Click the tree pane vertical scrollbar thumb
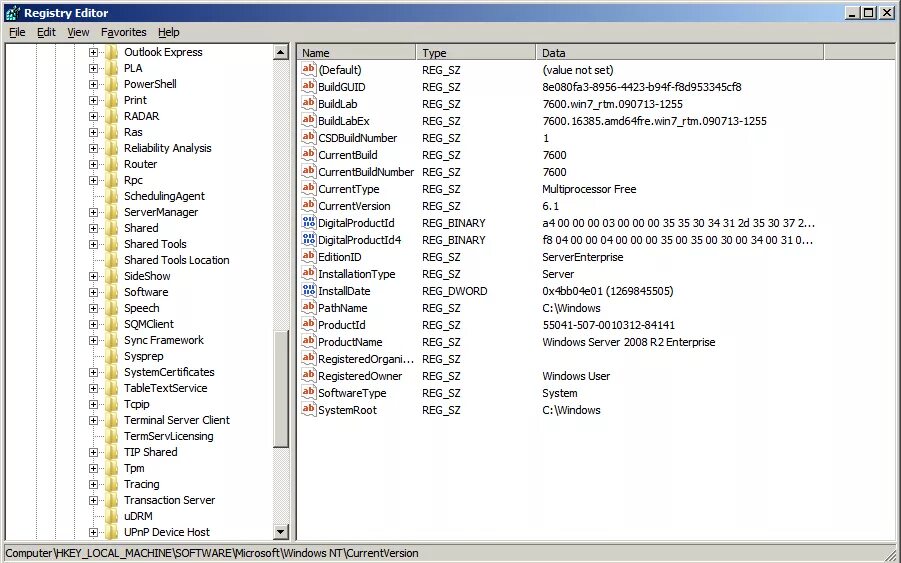901x563 pixels. tap(280, 388)
